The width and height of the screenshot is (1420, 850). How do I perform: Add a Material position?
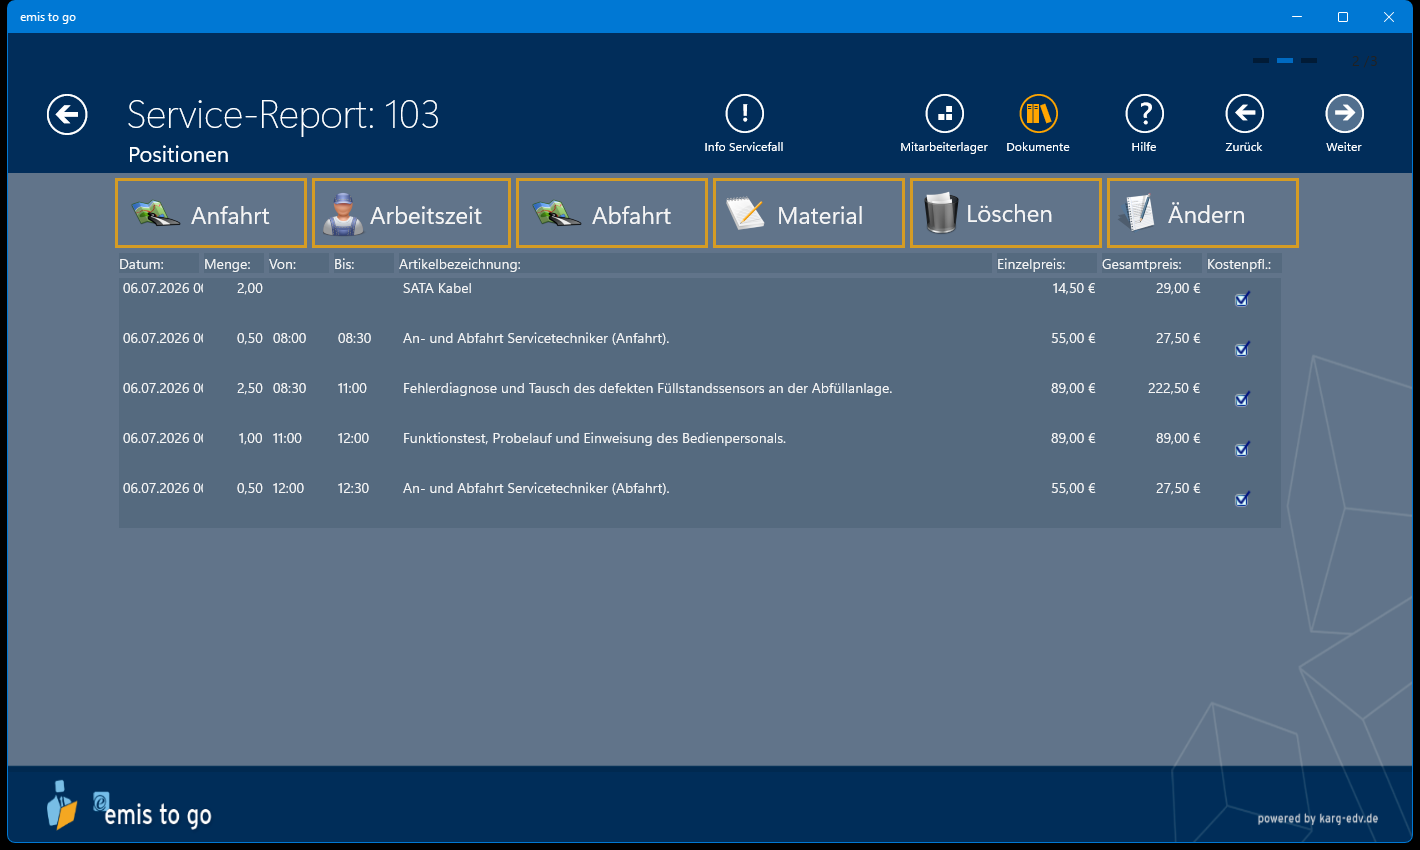809,213
